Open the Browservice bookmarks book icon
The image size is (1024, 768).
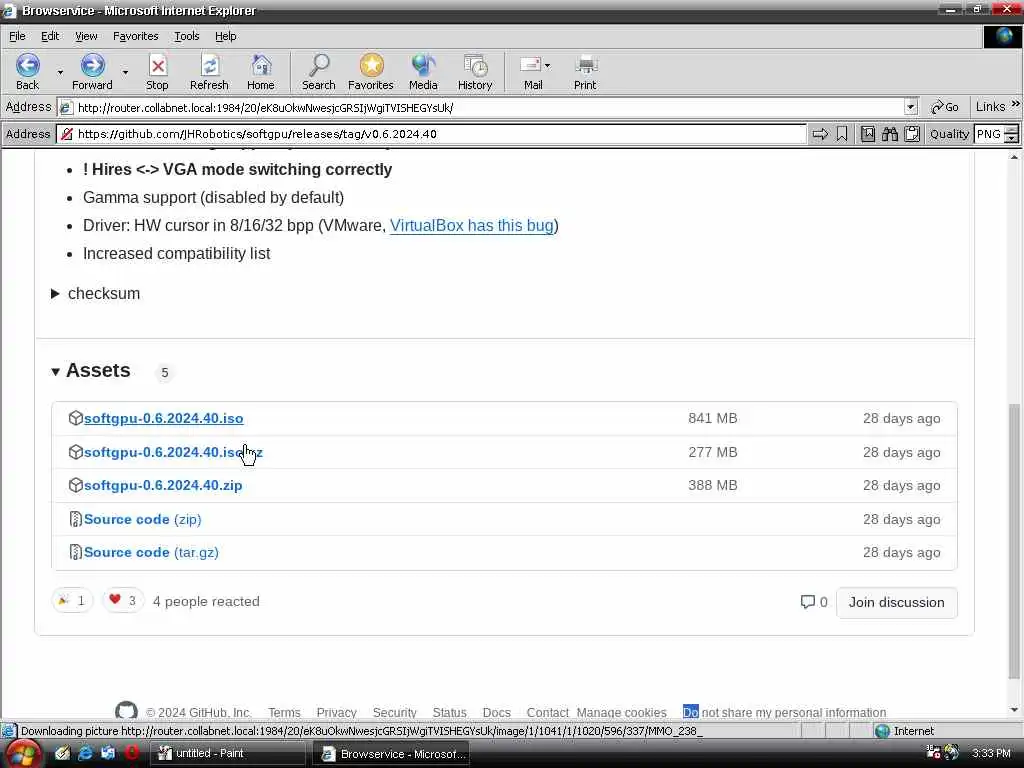tap(867, 135)
